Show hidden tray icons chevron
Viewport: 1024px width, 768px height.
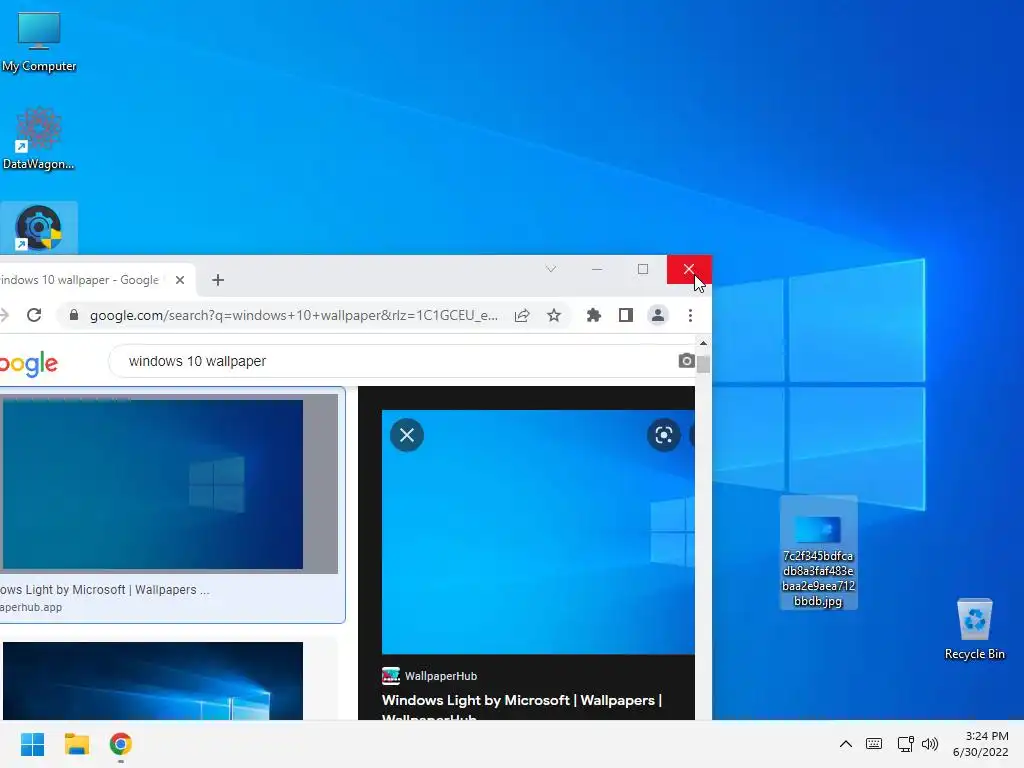tap(846, 744)
